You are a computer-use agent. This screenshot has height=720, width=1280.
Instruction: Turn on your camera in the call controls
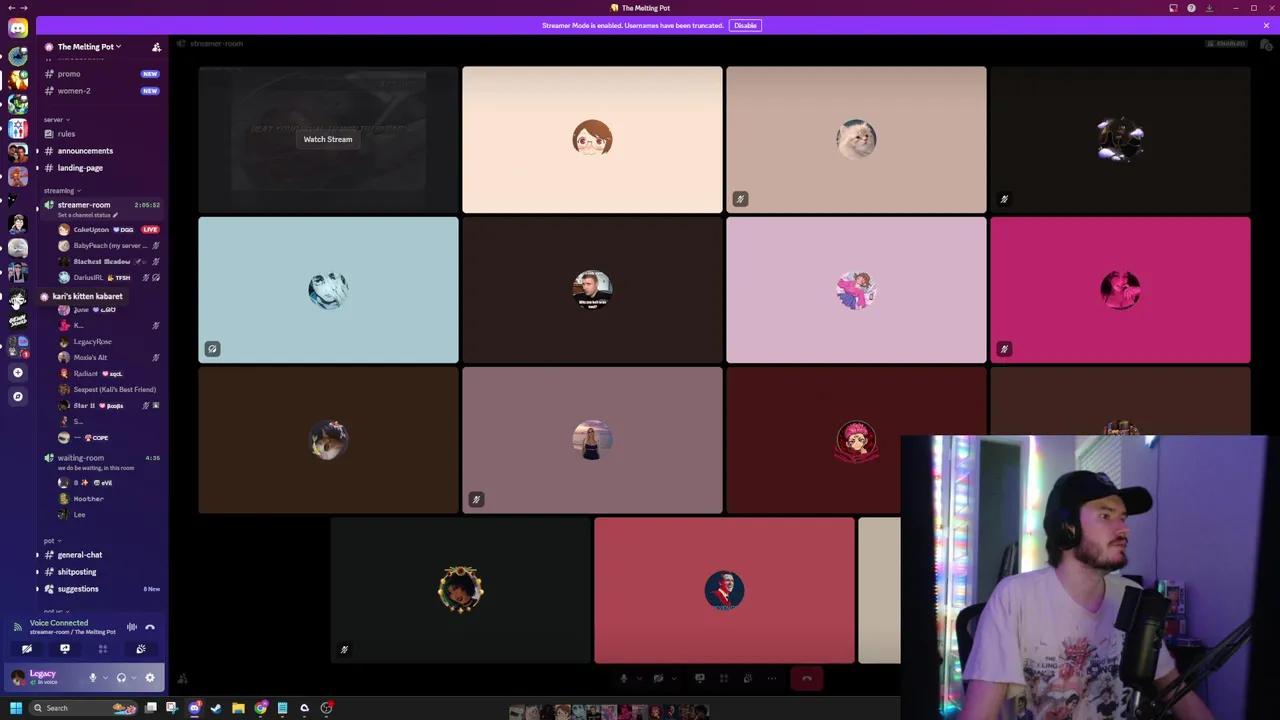click(x=658, y=678)
